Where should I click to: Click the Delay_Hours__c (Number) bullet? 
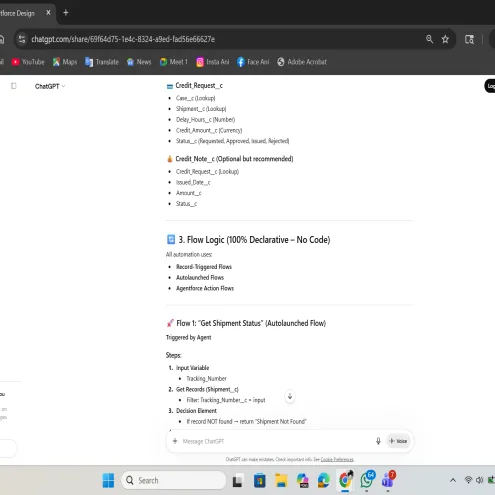205,119
